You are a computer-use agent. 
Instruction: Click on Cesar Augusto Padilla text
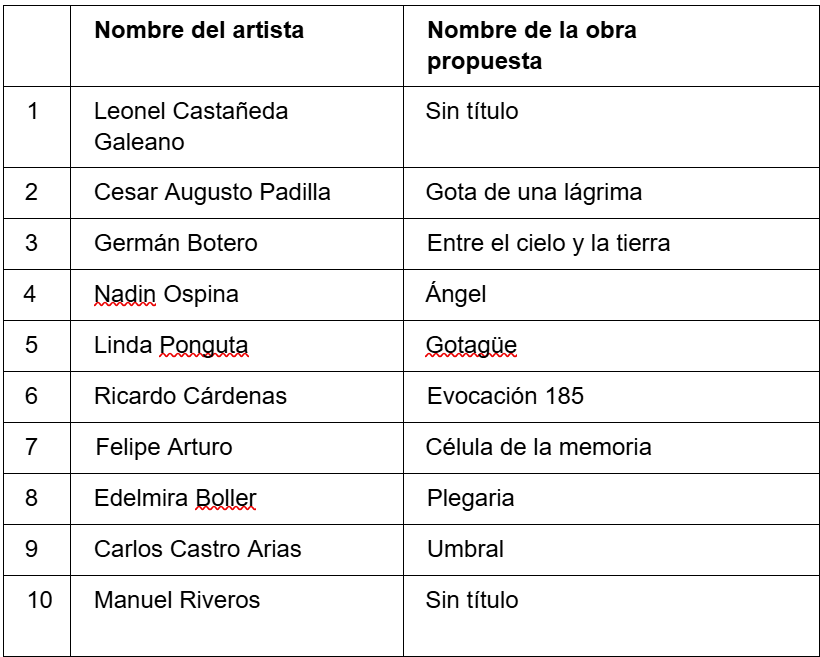pyautogui.click(x=212, y=192)
